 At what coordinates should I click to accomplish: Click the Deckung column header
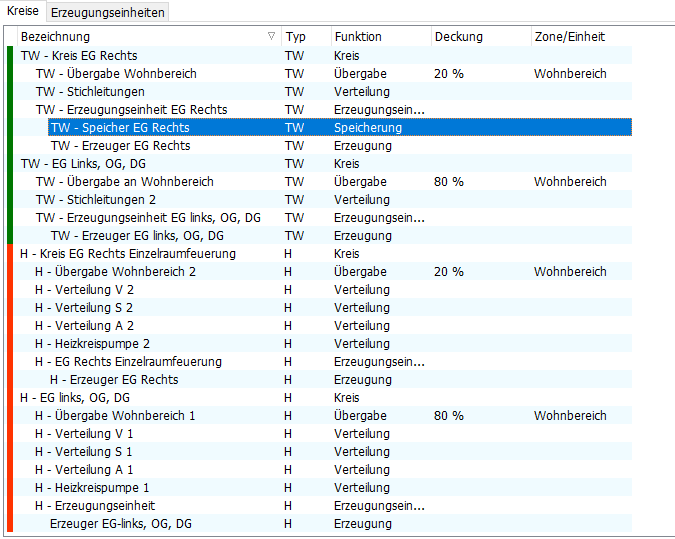pos(459,37)
